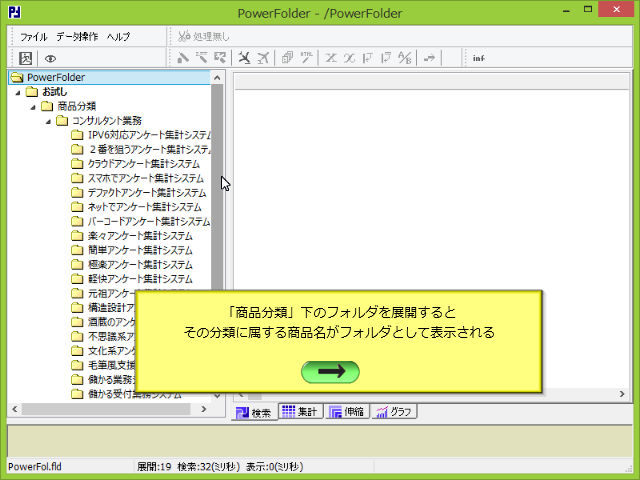Switch to the グラフ tab

coord(394,411)
